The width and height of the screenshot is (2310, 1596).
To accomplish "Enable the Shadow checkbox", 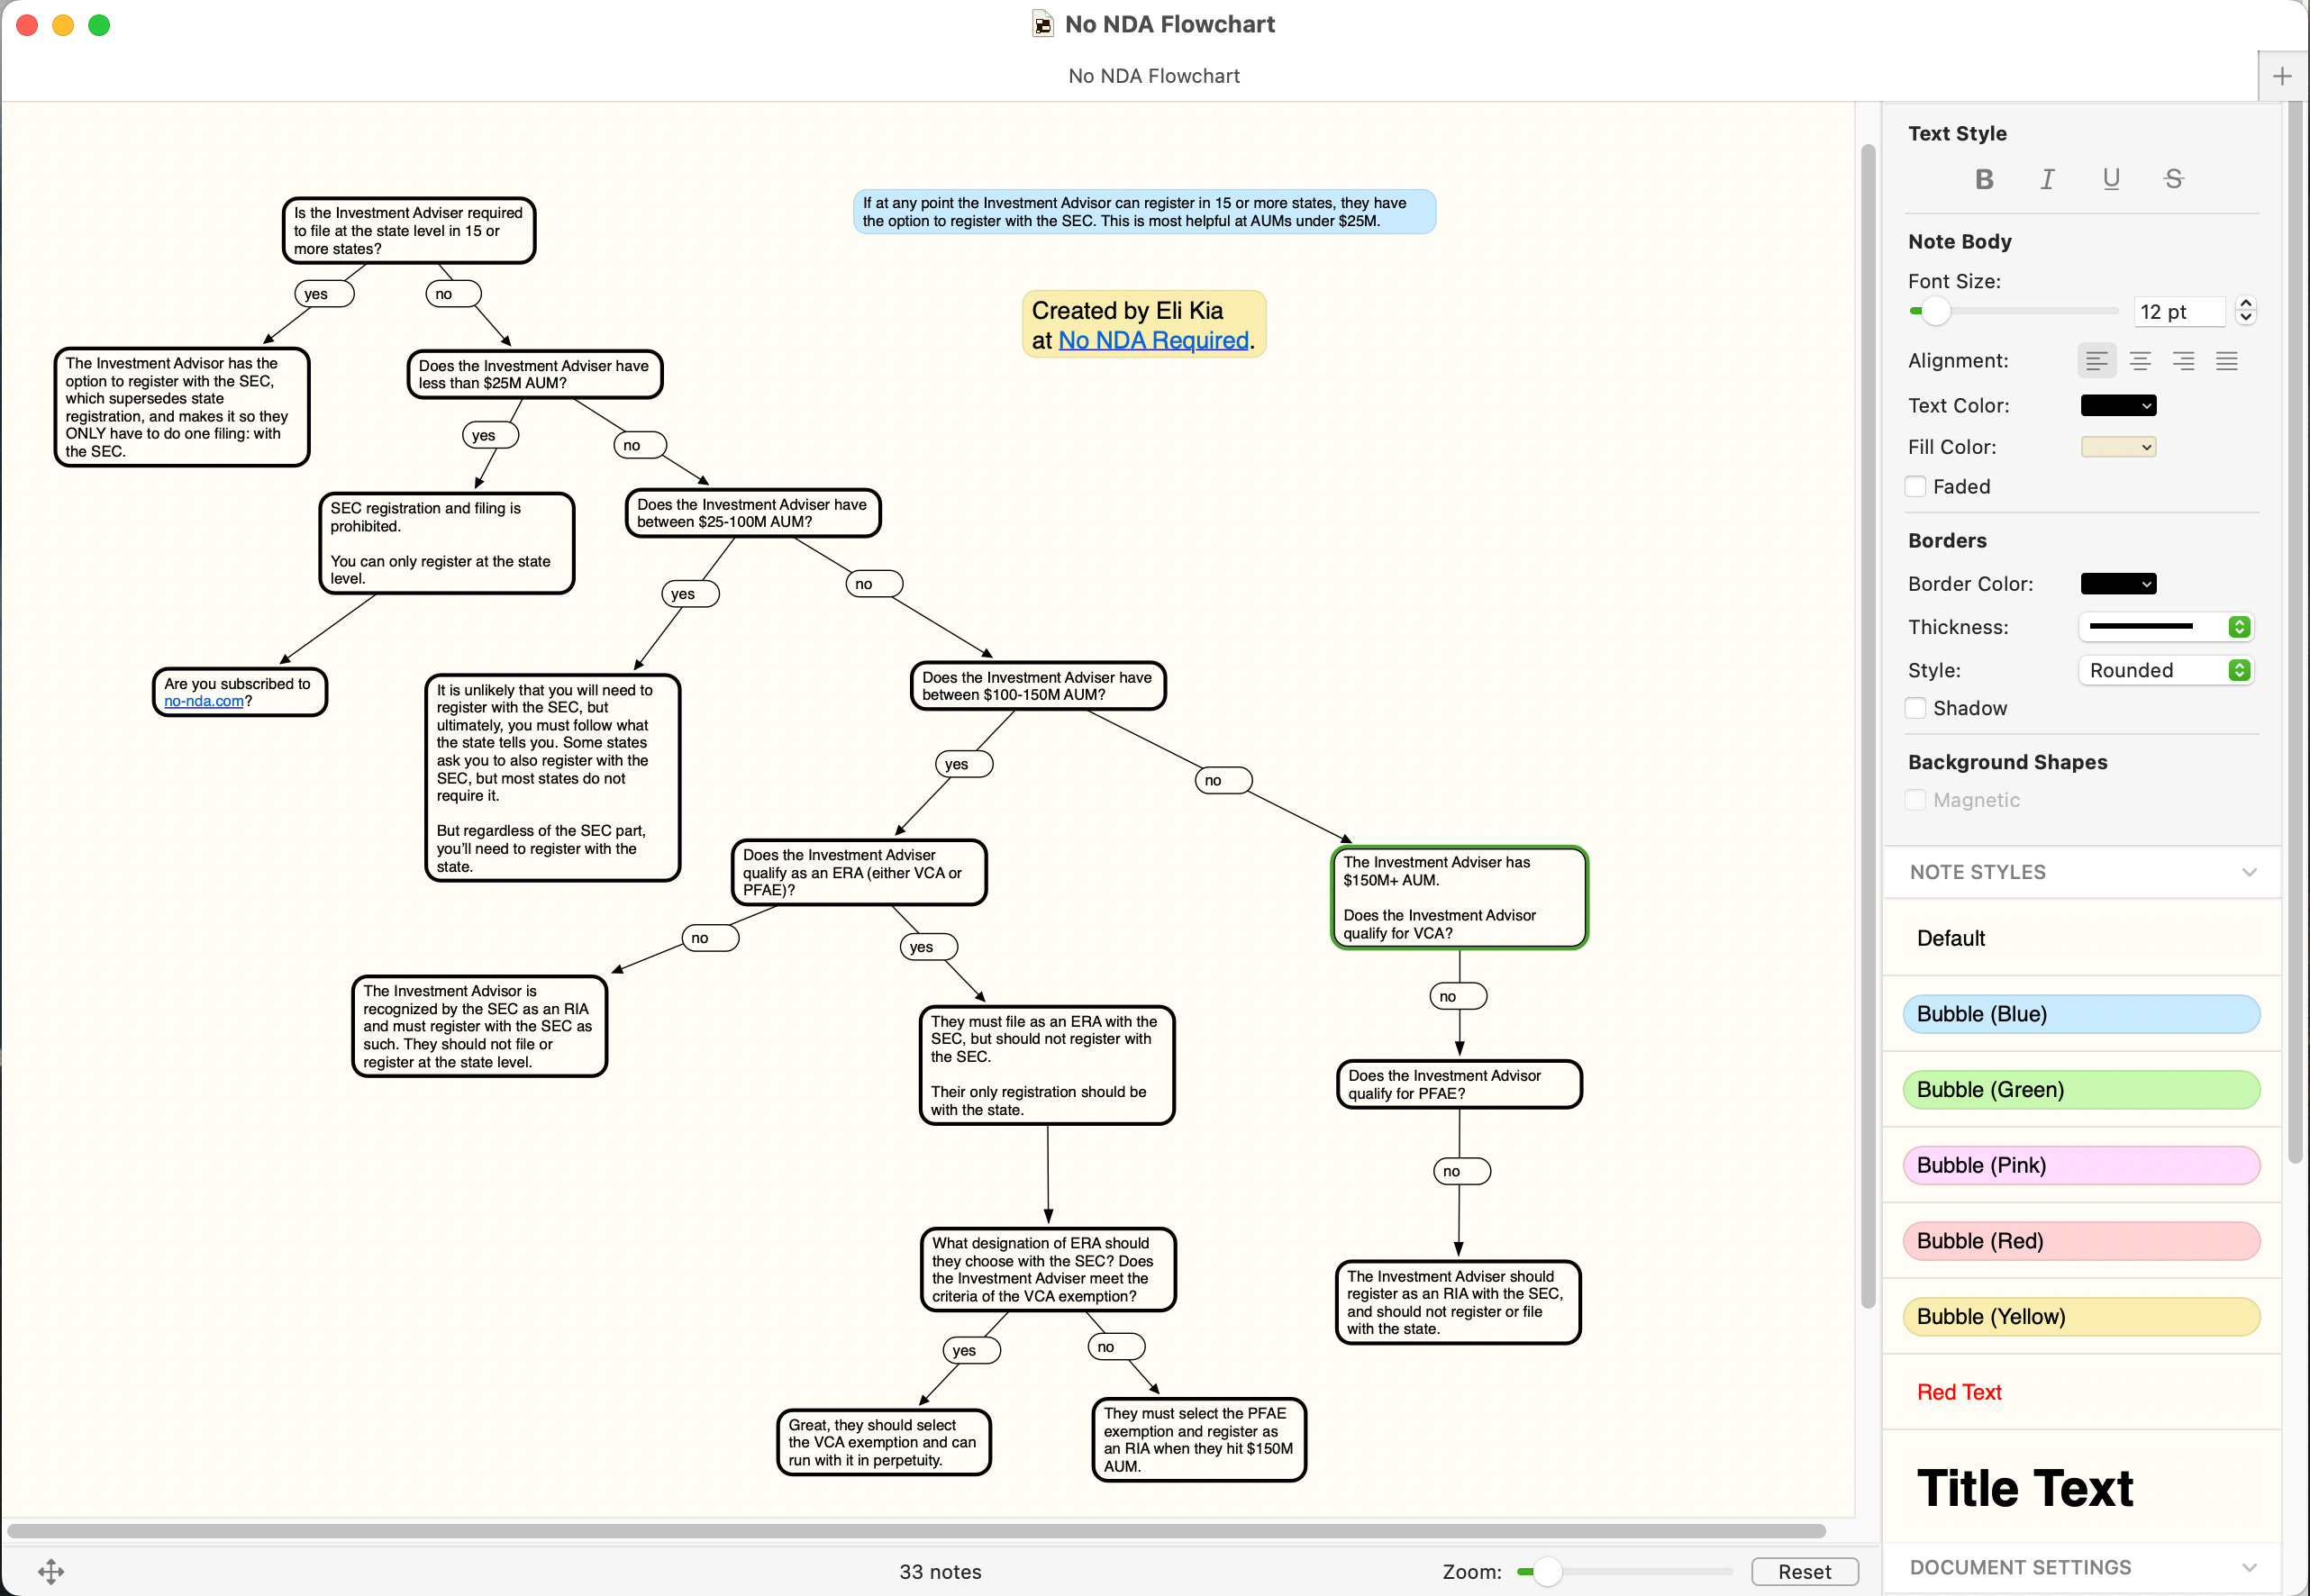I will pos(1915,708).
